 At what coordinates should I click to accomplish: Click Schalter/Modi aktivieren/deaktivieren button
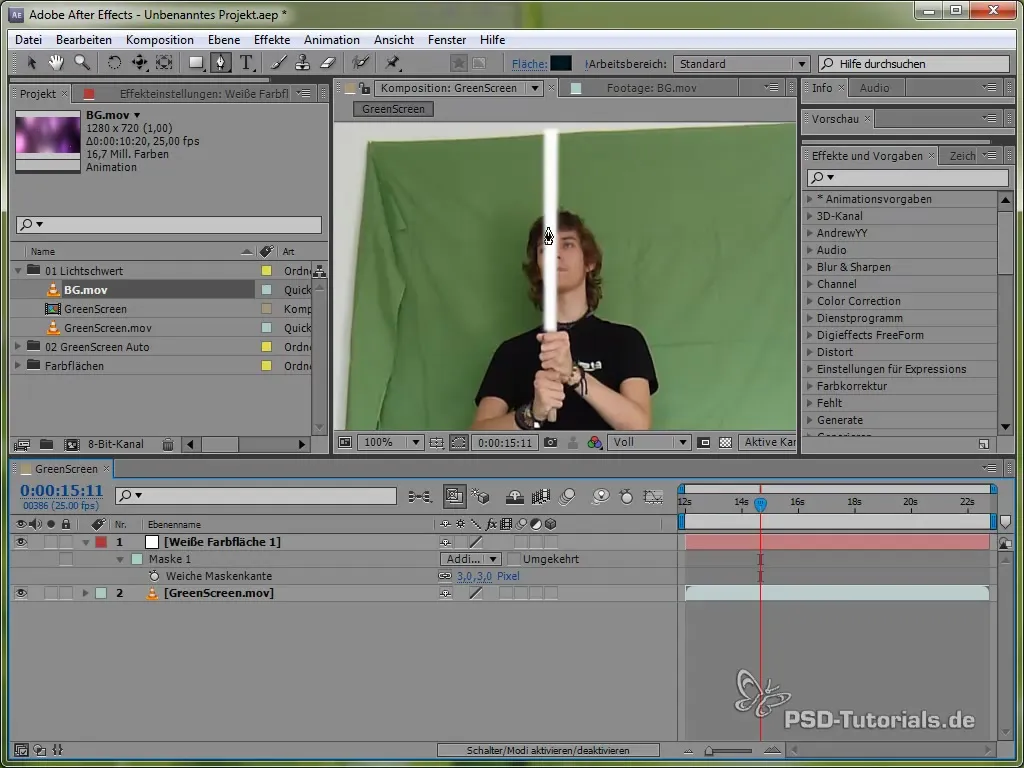click(548, 750)
